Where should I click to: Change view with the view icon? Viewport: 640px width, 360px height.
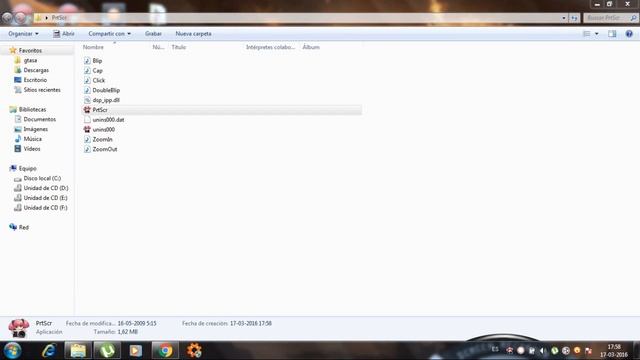coord(587,34)
